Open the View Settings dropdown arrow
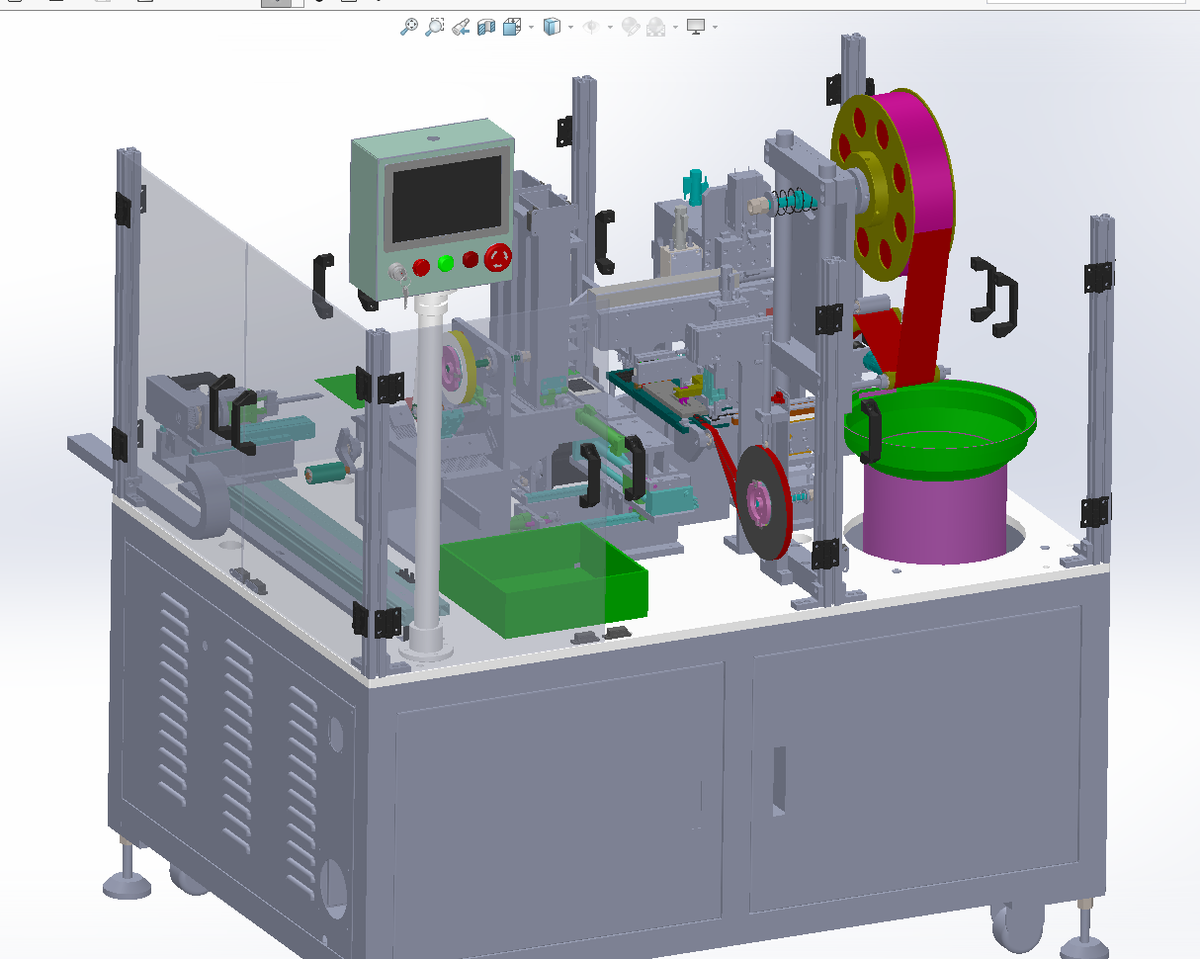Image resolution: width=1200 pixels, height=959 pixels. tap(714, 27)
